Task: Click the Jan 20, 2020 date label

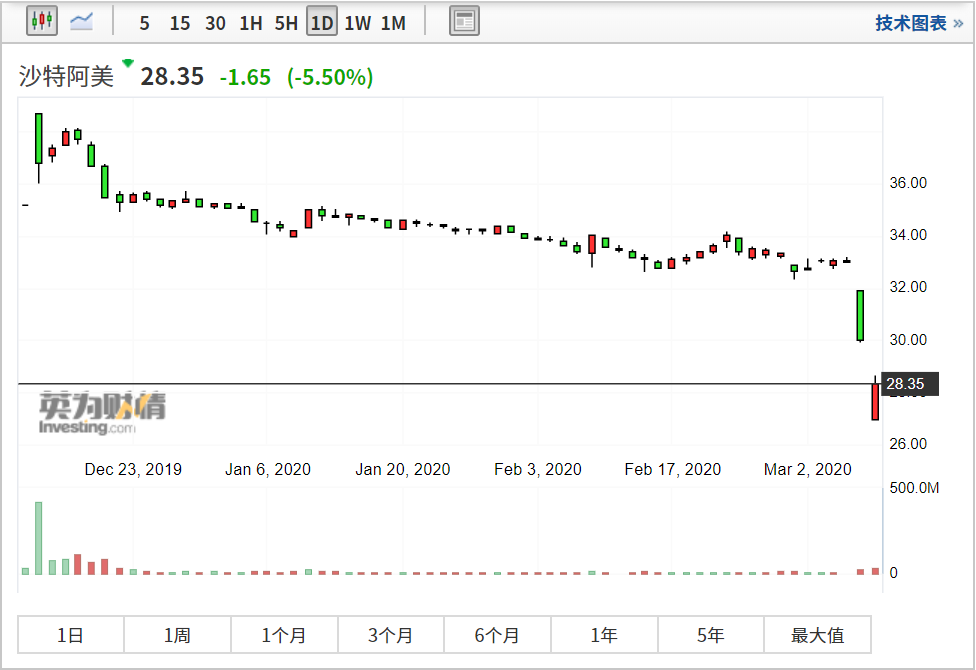Action: 403,469
